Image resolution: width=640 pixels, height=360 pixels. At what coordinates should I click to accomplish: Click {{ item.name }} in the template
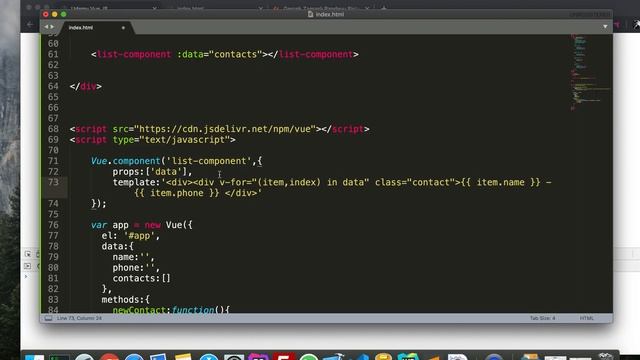pos(501,182)
